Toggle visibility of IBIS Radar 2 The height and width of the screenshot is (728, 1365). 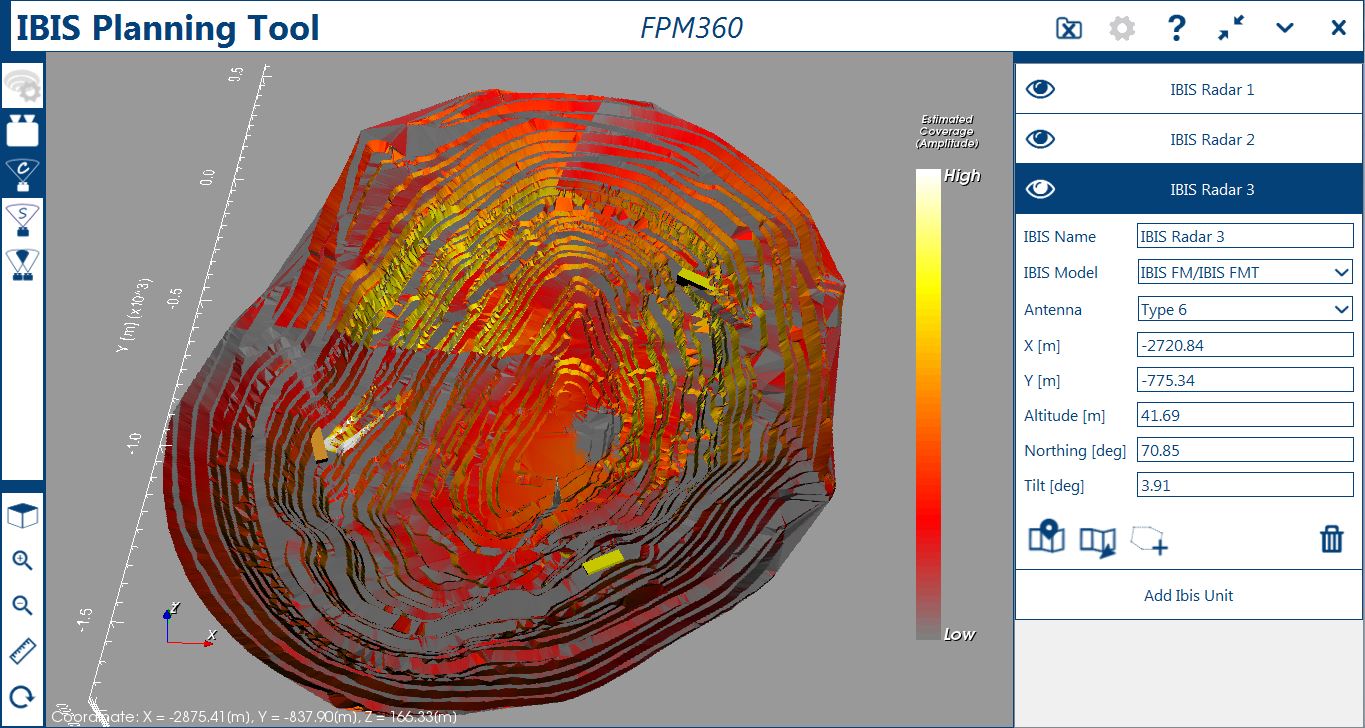tap(1041, 139)
